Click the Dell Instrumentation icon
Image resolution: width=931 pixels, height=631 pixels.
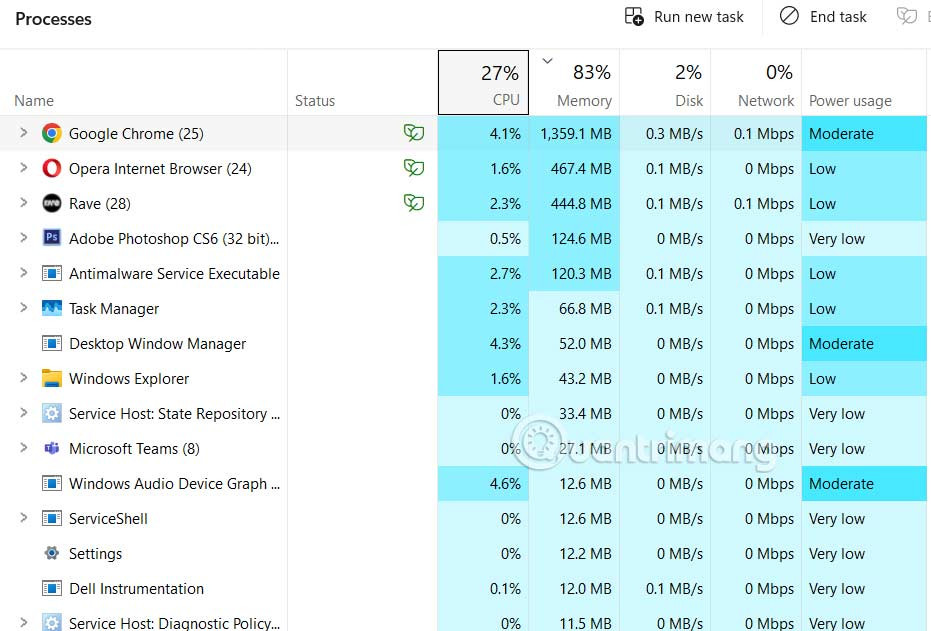[51, 588]
